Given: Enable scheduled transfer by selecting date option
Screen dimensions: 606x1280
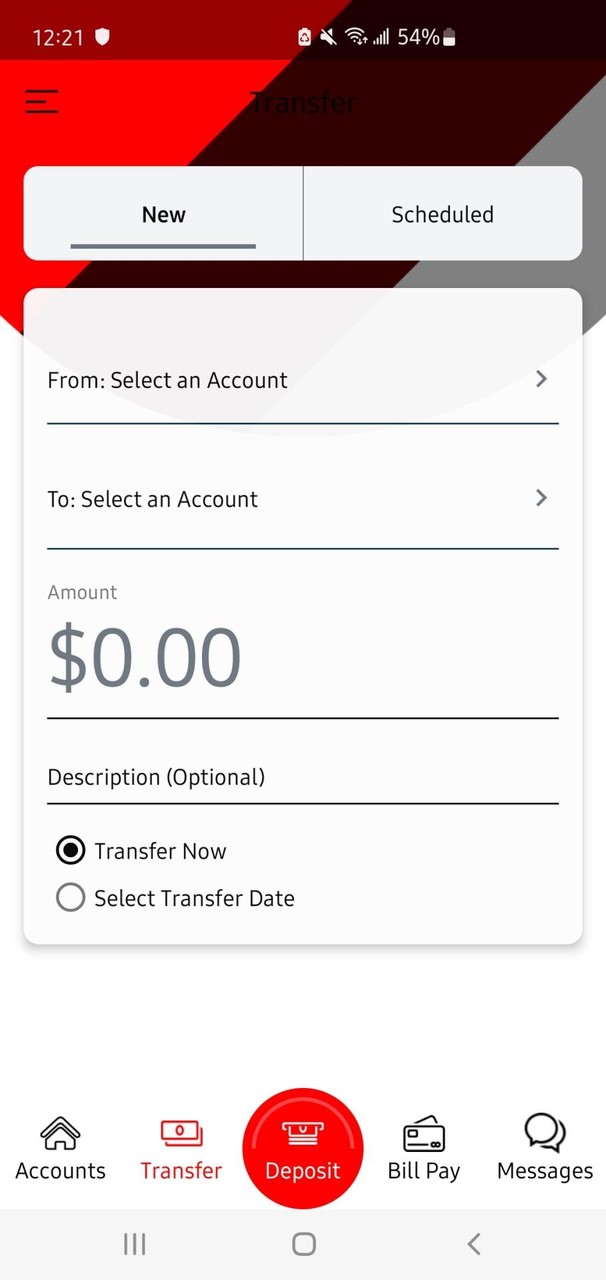Looking at the screenshot, I should (70, 897).
